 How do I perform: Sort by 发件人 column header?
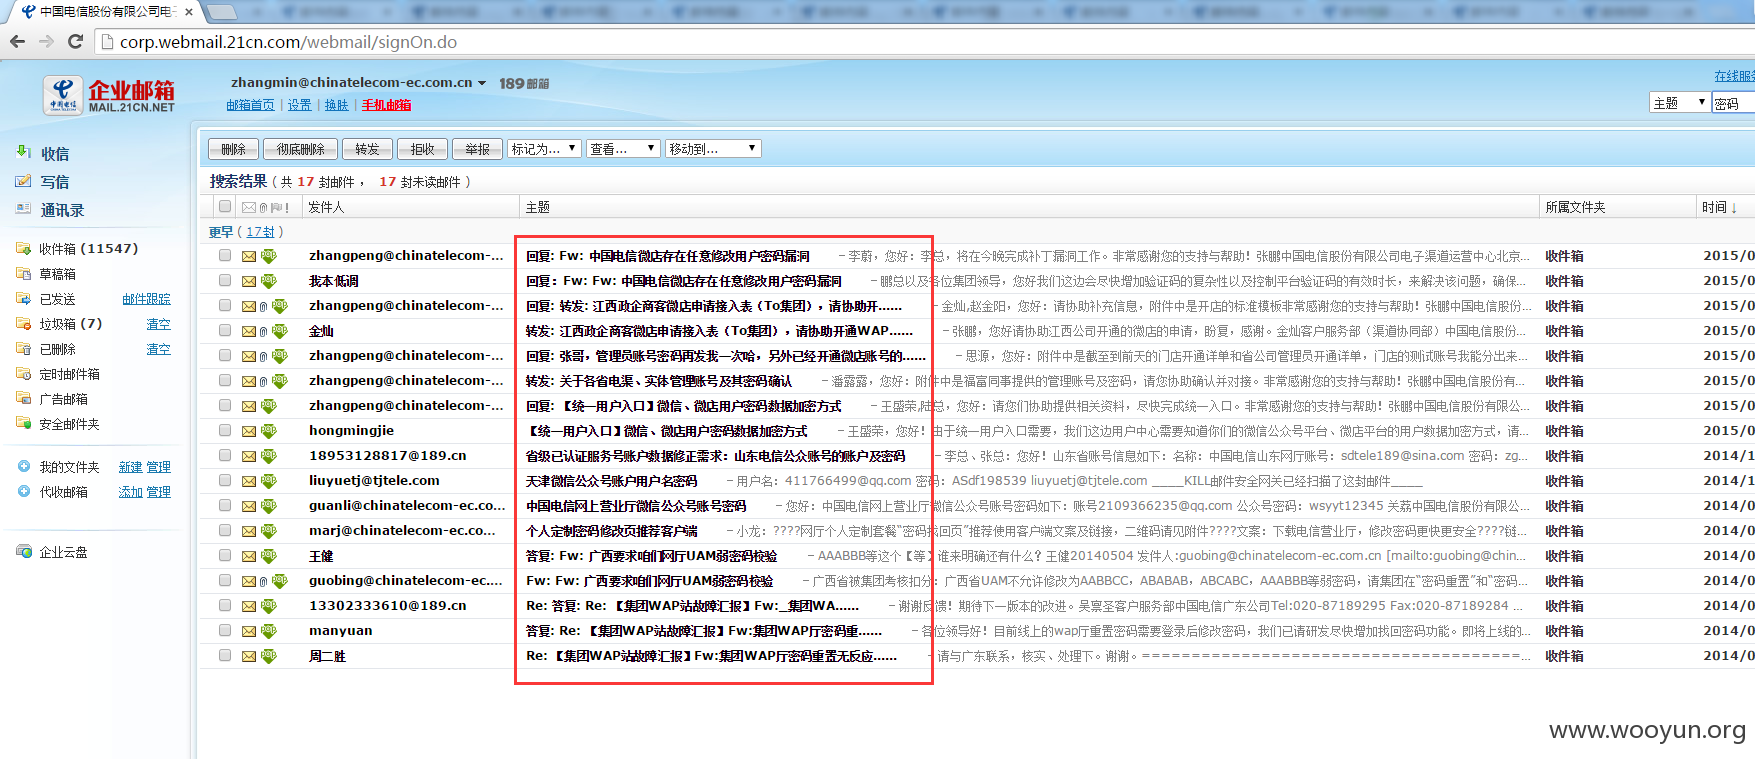[x=326, y=207]
